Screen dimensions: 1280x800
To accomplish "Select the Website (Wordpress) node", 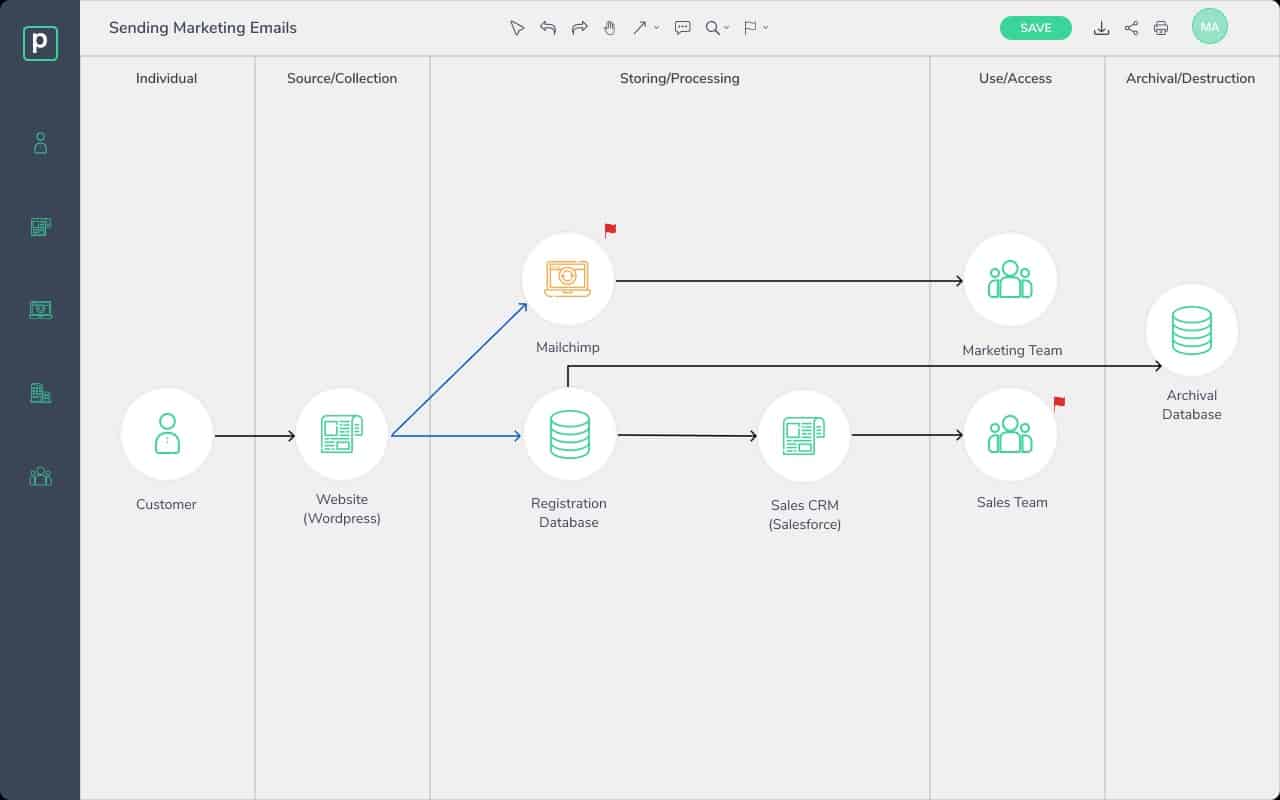I will [342, 435].
